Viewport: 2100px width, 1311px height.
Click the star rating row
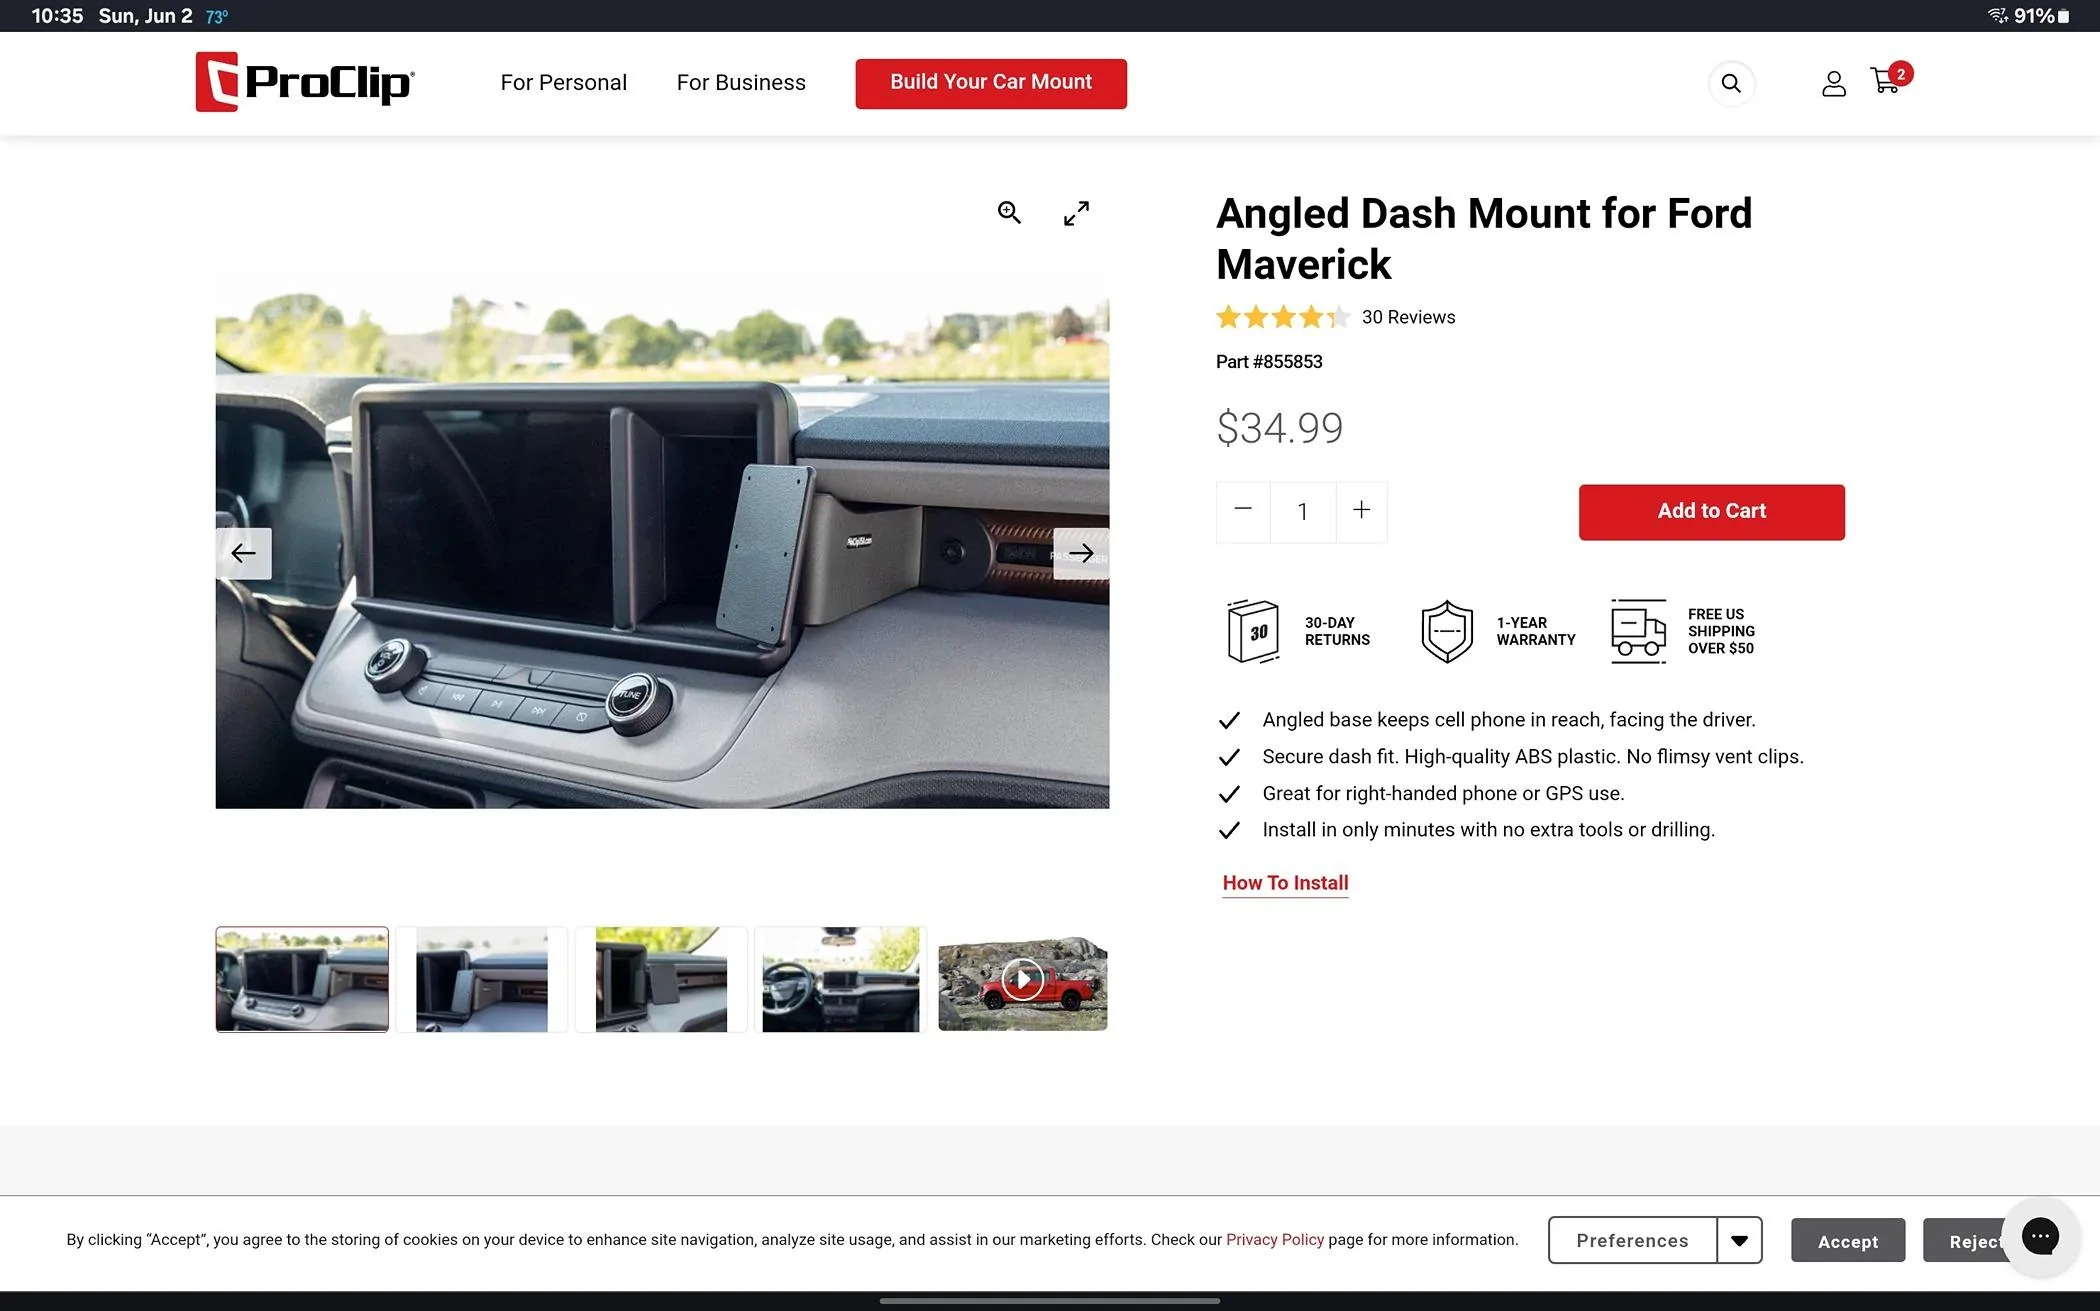click(x=1283, y=317)
